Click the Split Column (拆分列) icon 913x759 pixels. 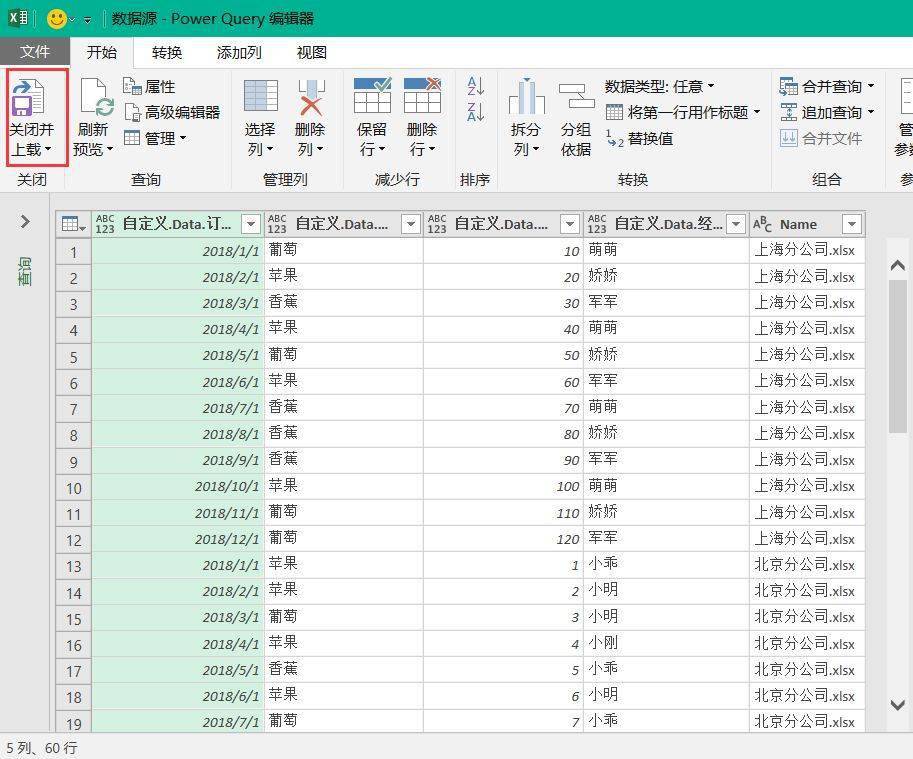526,97
